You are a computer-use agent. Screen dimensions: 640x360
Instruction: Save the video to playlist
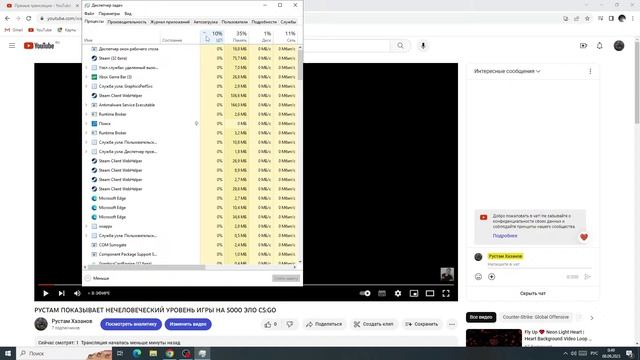[x=422, y=324]
